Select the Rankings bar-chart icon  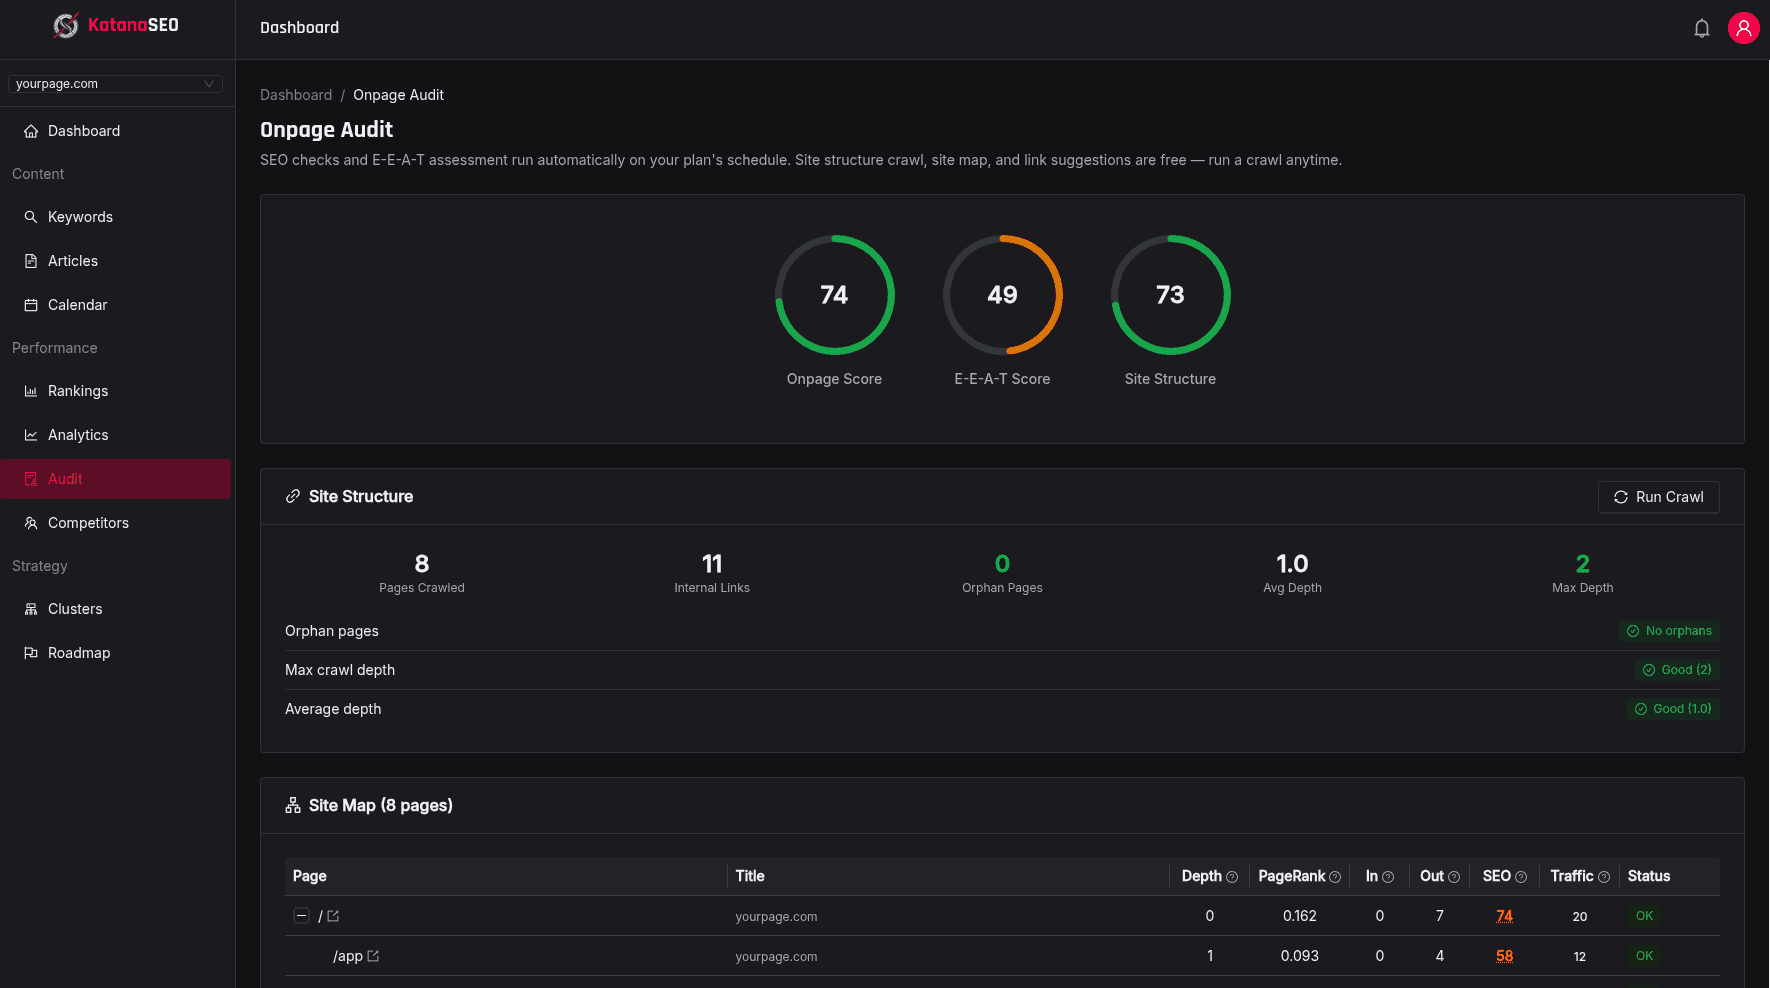[30, 390]
